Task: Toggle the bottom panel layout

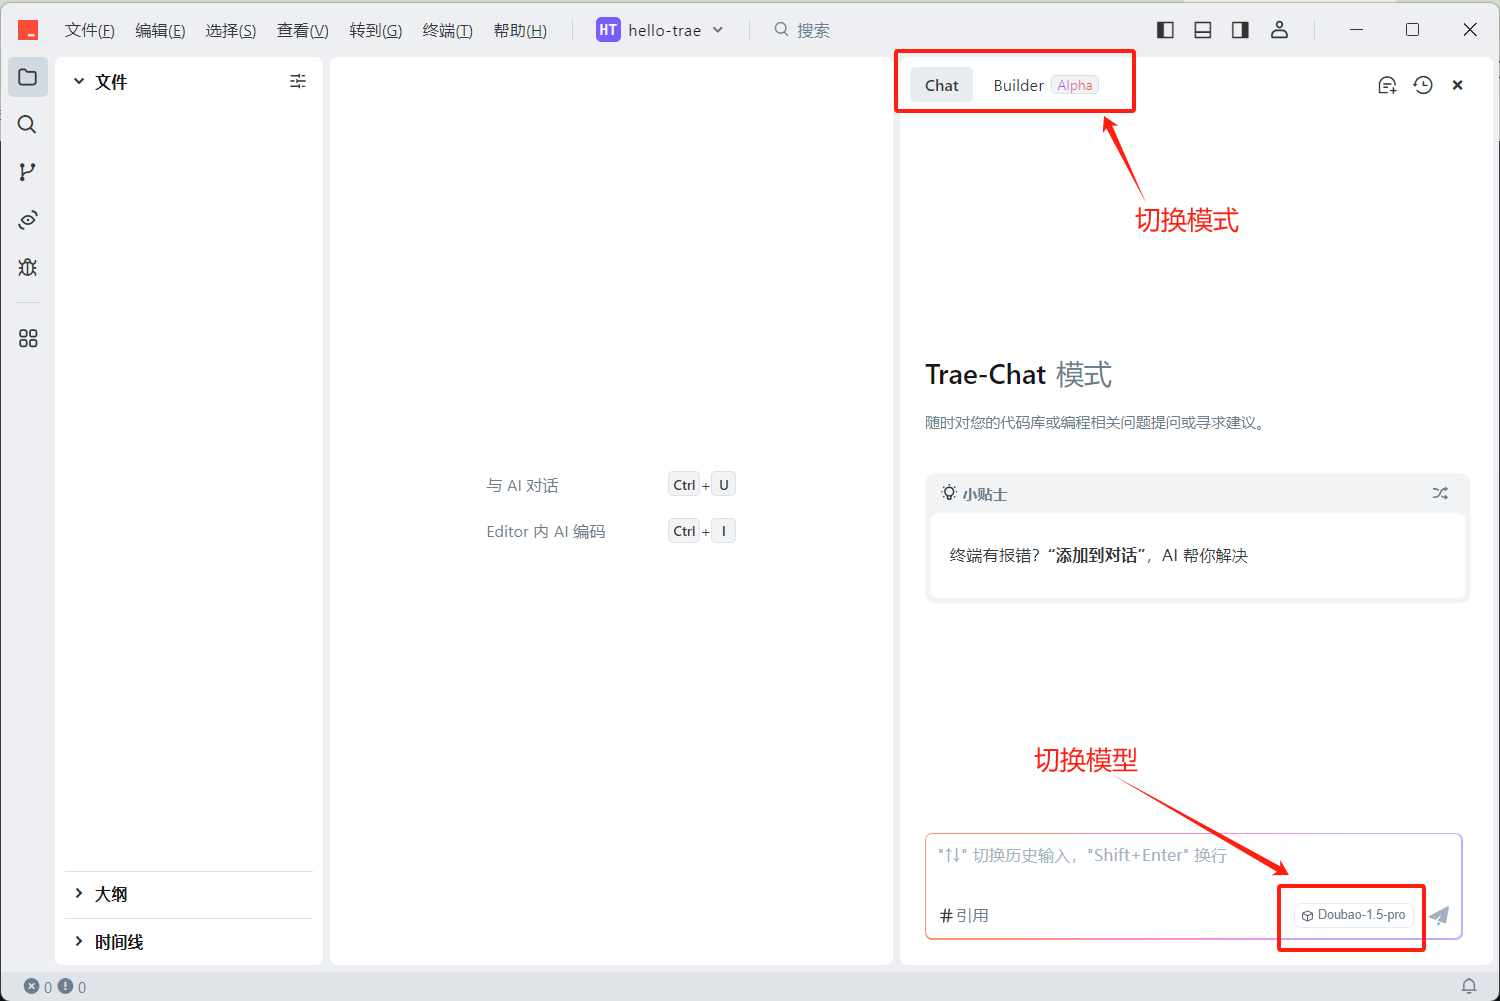Action: click(x=1203, y=30)
